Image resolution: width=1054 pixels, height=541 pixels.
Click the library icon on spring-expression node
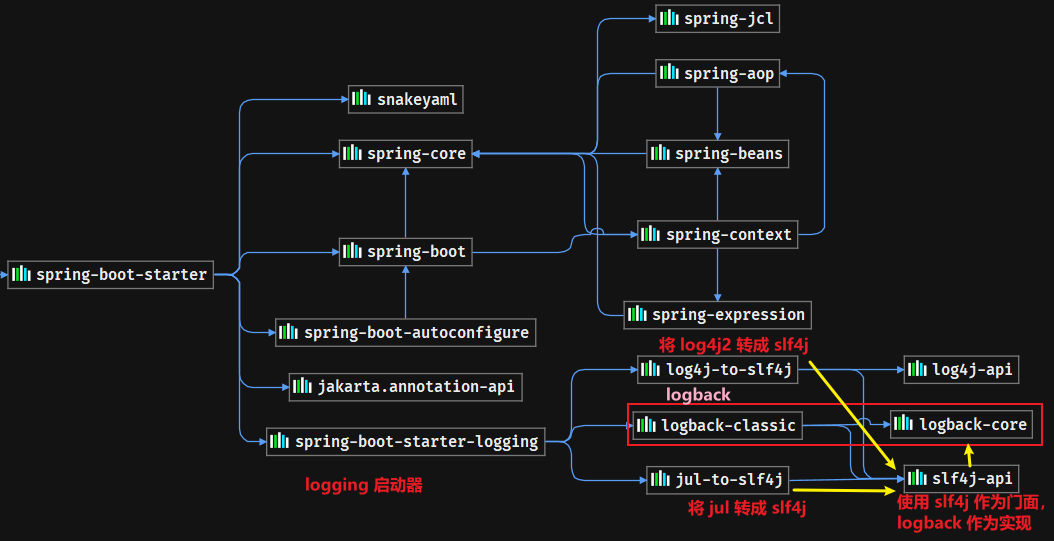(638, 314)
